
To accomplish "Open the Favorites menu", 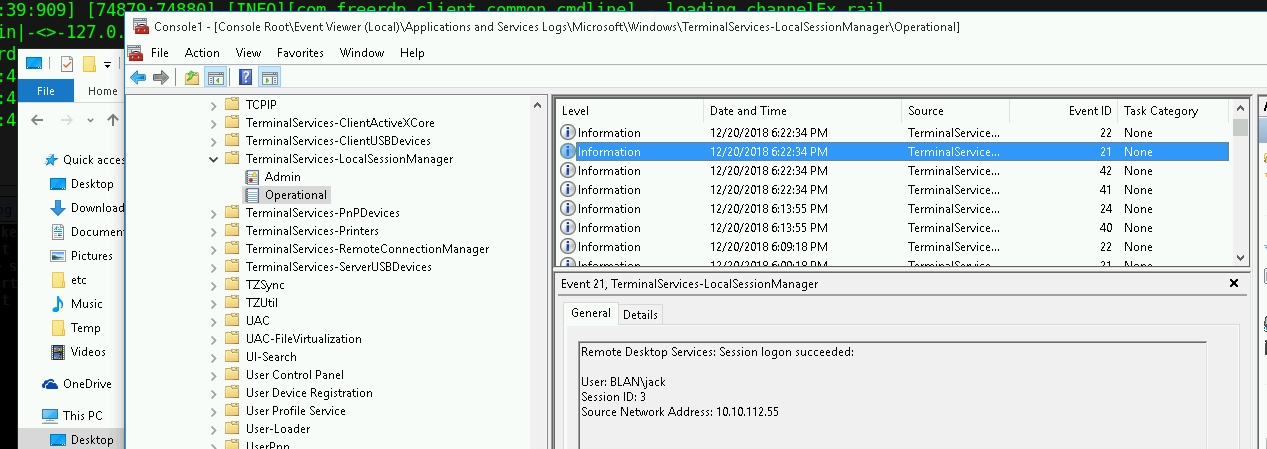I will pos(300,53).
